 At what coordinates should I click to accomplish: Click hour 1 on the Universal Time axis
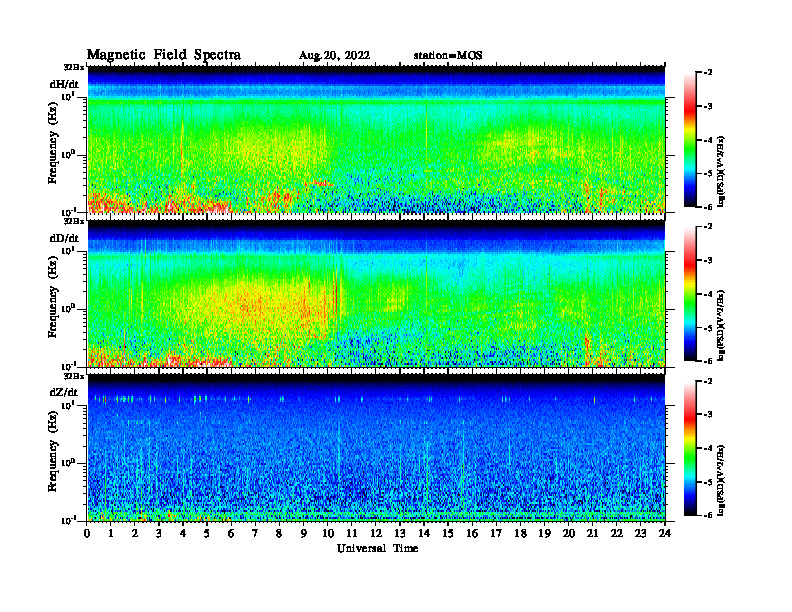pyautogui.click(x=111, y=534)
